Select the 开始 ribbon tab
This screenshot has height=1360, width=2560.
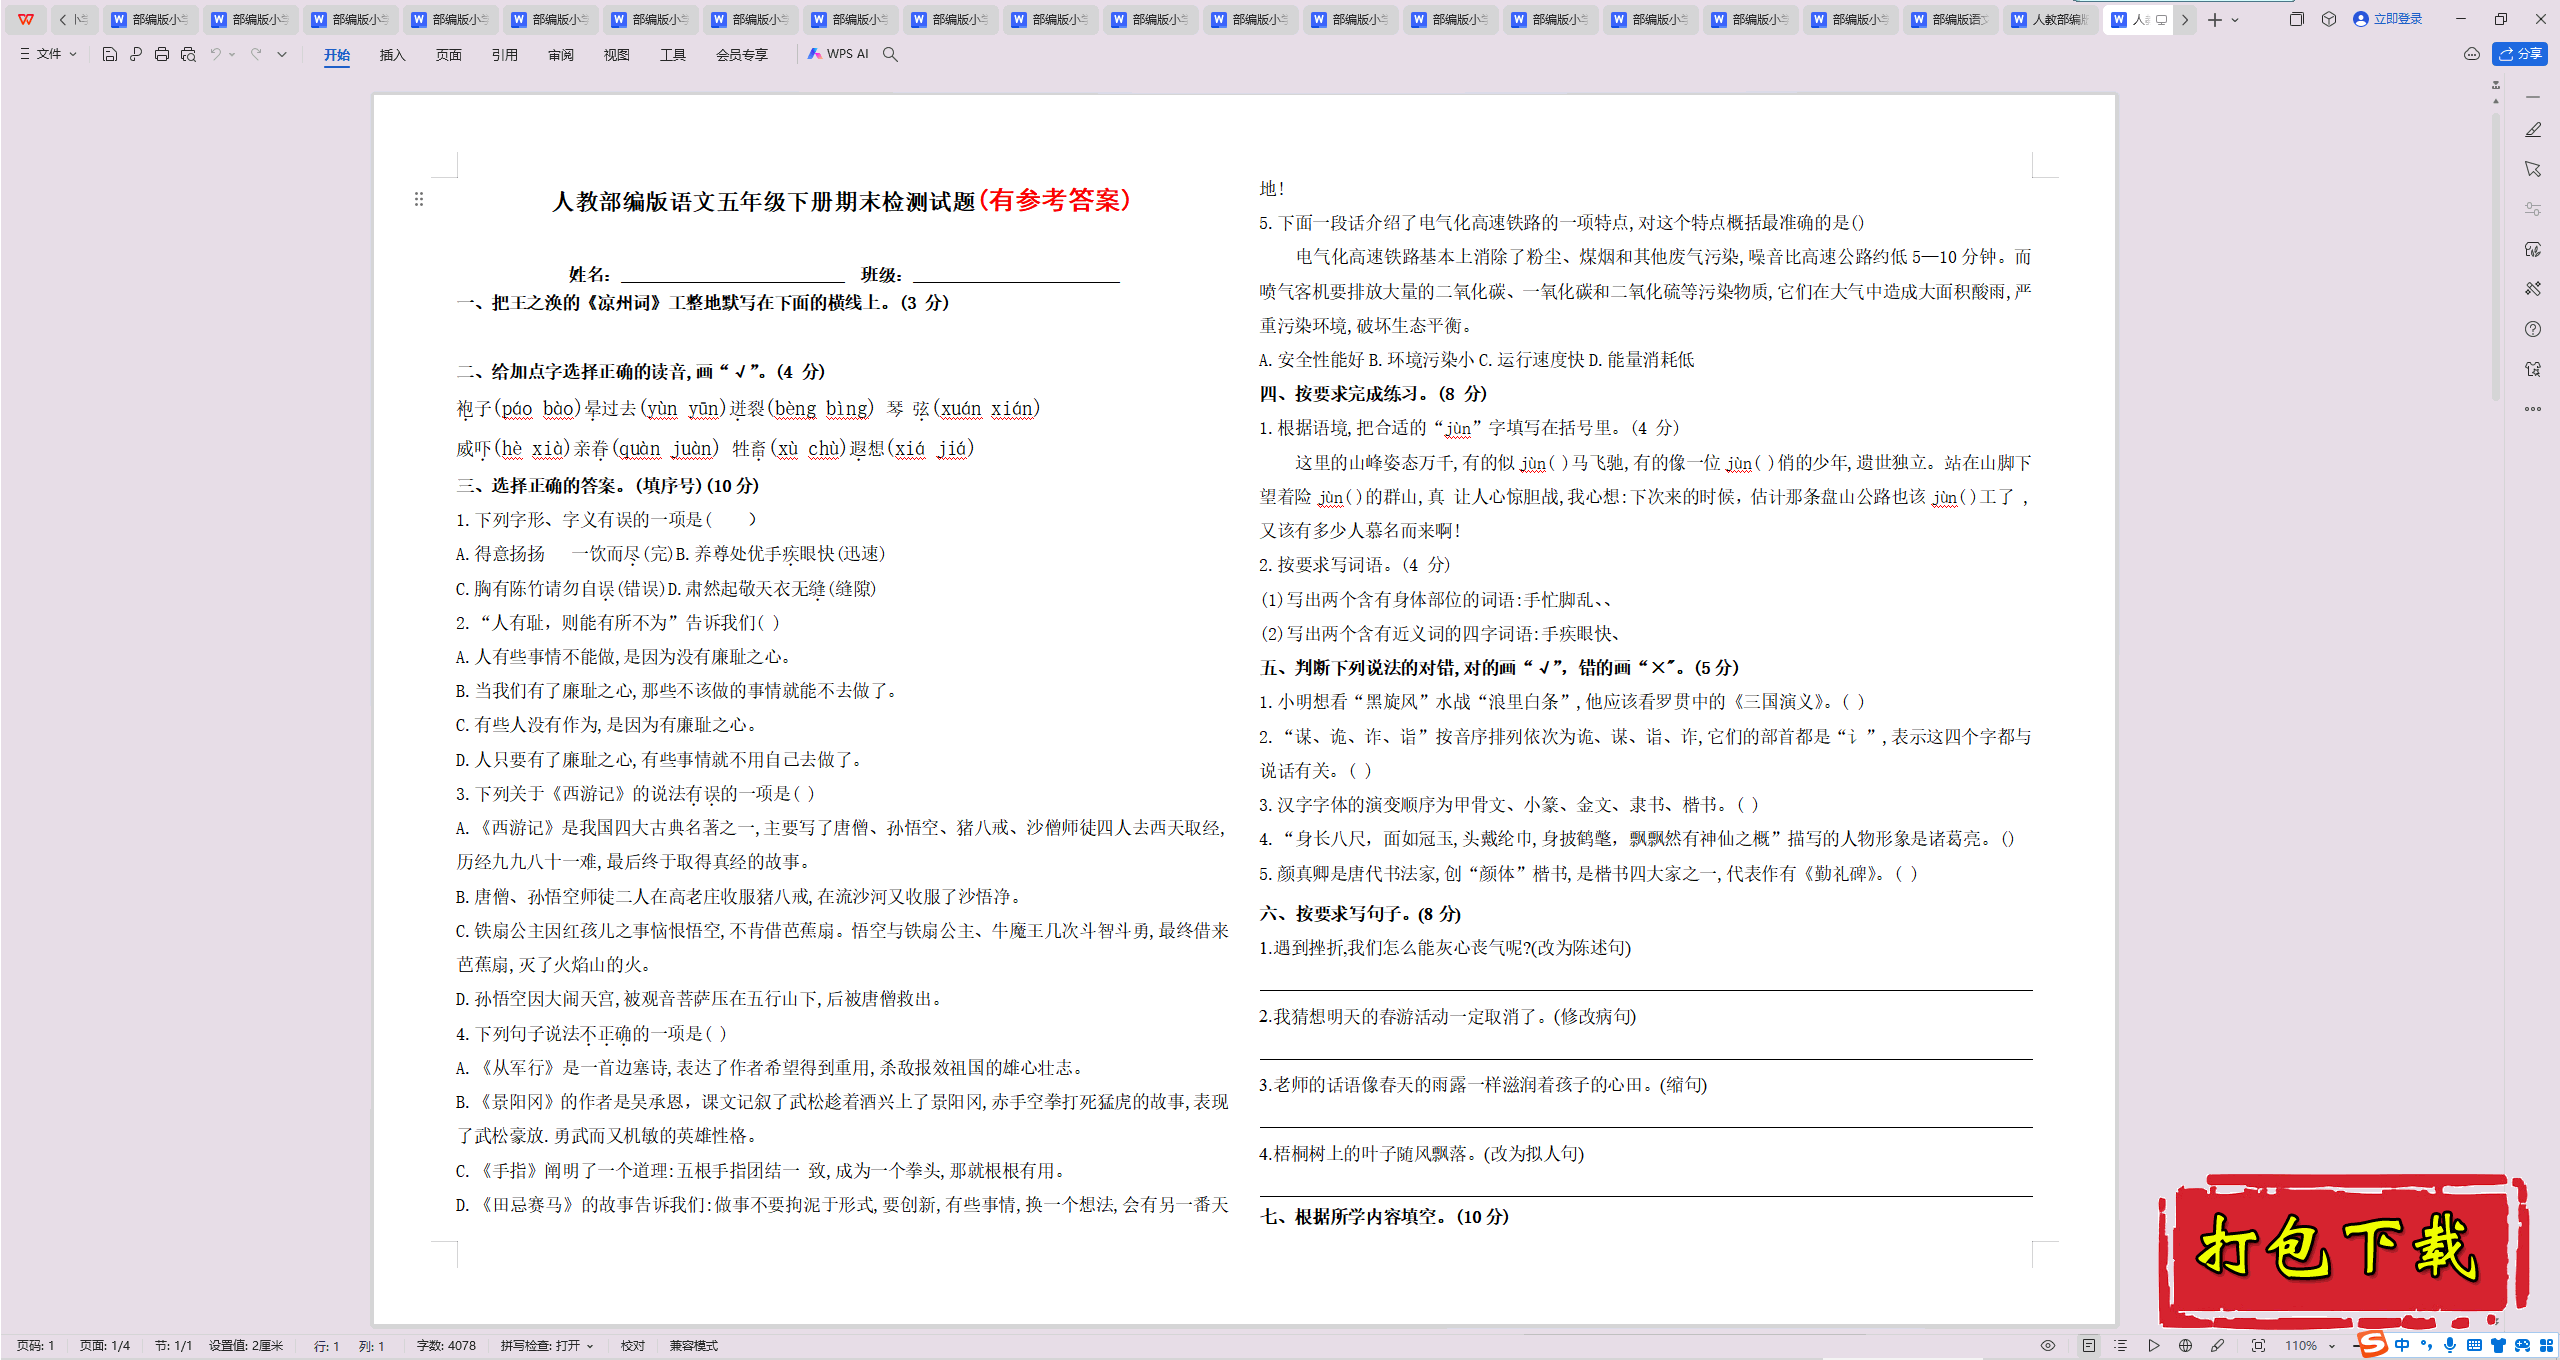337,55
